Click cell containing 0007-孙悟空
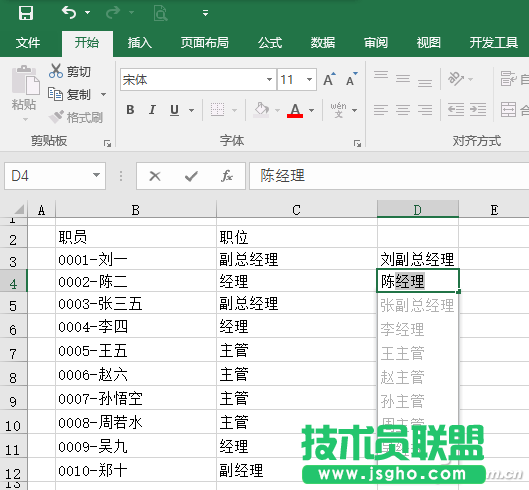The image size is (529, 490). [136, 399]
